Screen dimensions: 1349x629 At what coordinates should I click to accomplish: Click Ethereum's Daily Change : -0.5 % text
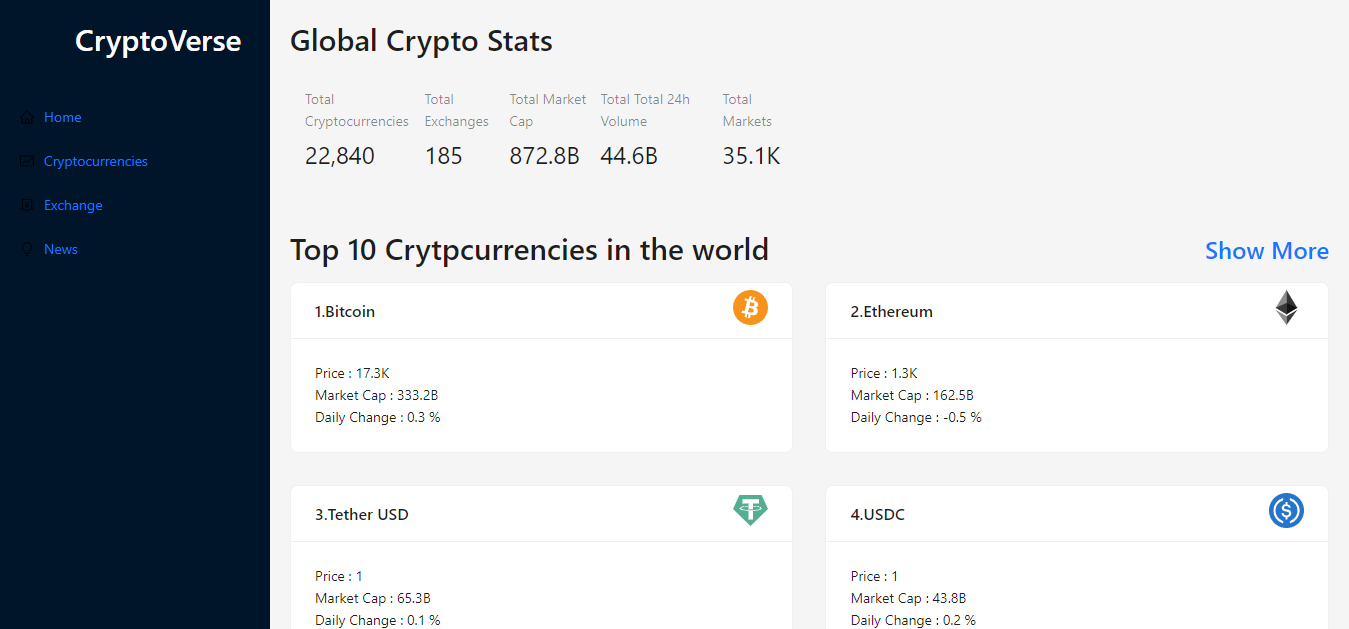coord(916,418)
